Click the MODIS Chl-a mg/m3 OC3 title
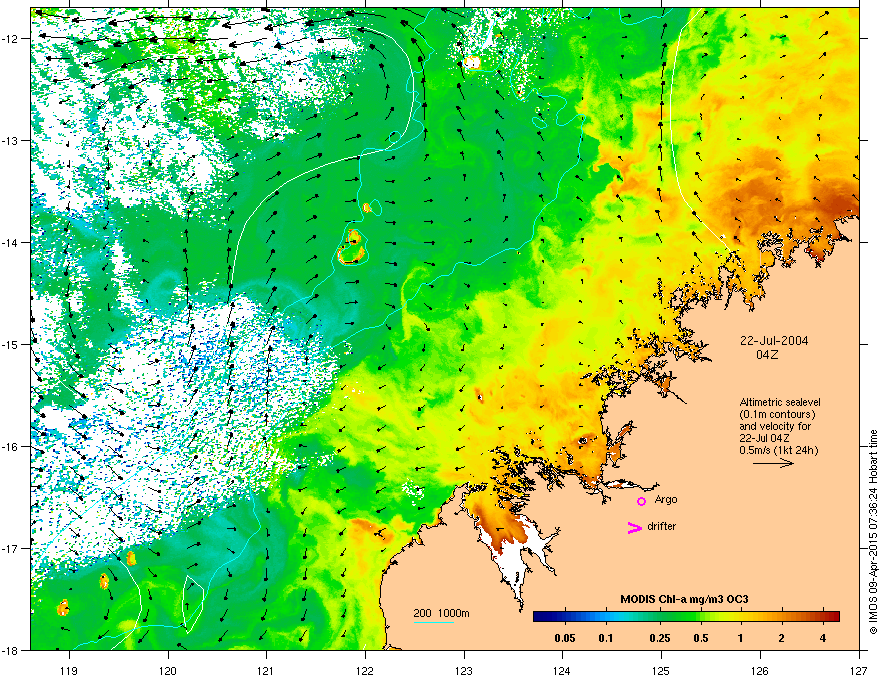 click(x=684, y=599)
